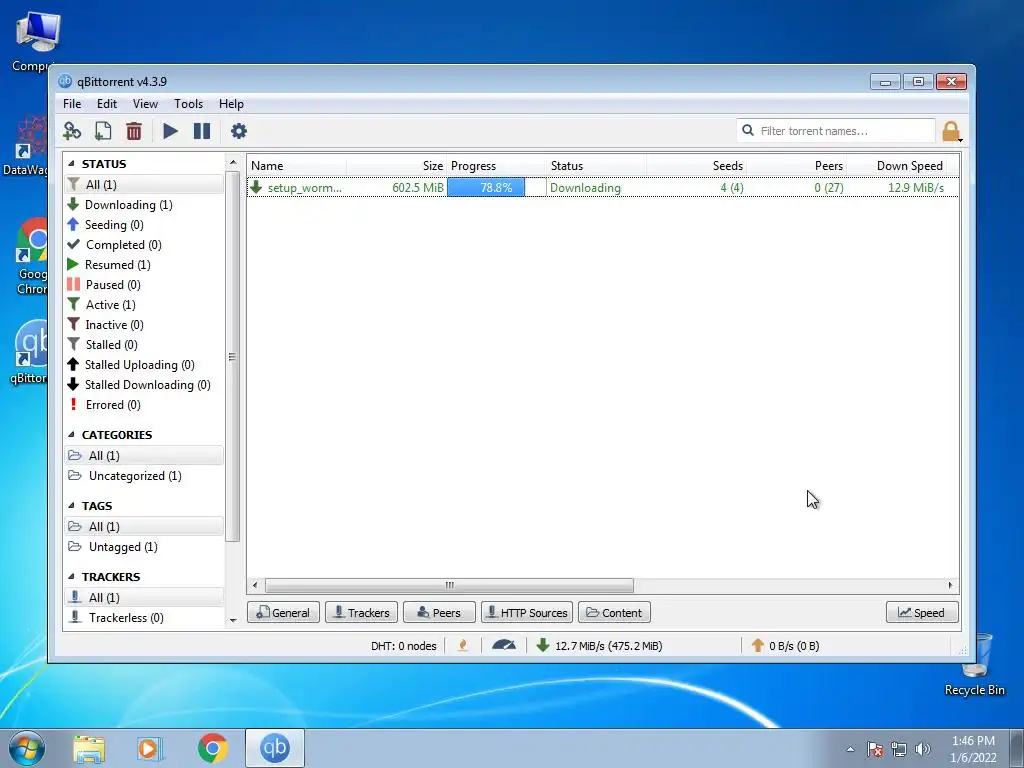Filter by Active (1) status

(110, 305)
